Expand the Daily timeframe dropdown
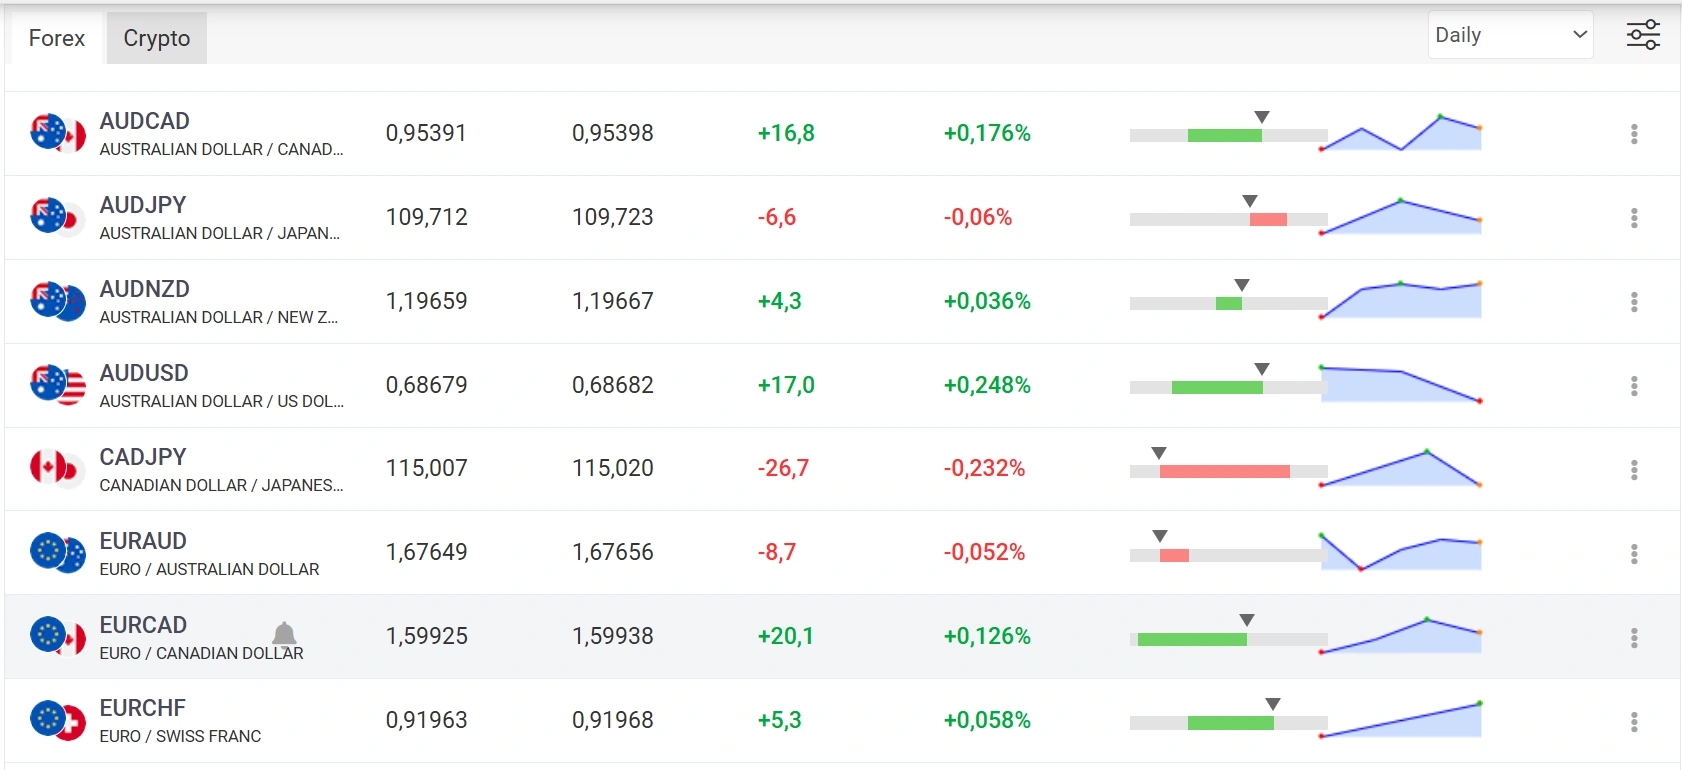The width and height of the screenshot is (1682, 770). (1510, 35)
